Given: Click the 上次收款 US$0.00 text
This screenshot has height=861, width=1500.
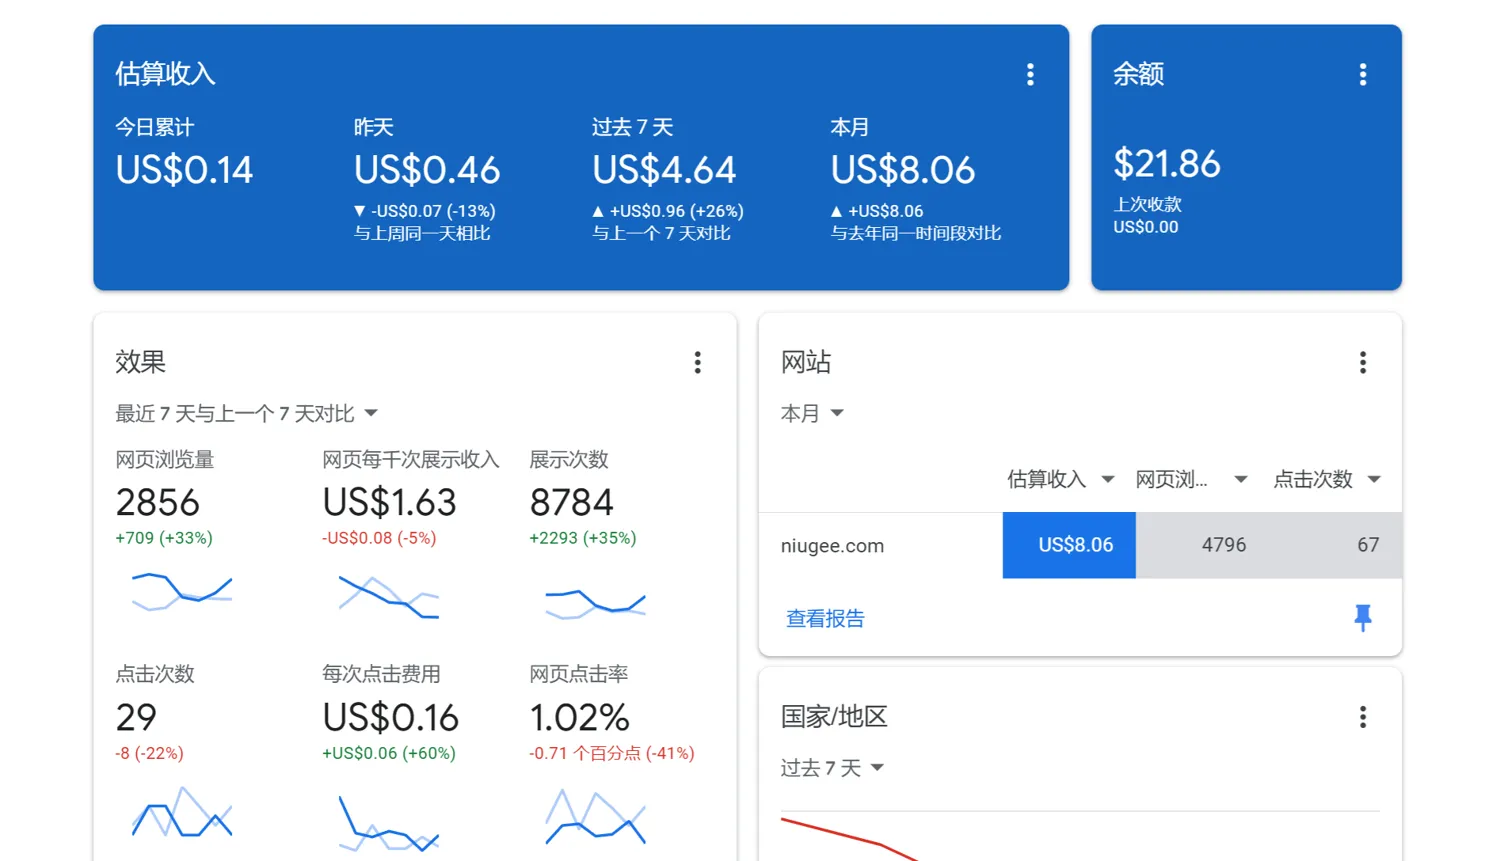Looking at the screenshot, I should [x=1147, y=215].
